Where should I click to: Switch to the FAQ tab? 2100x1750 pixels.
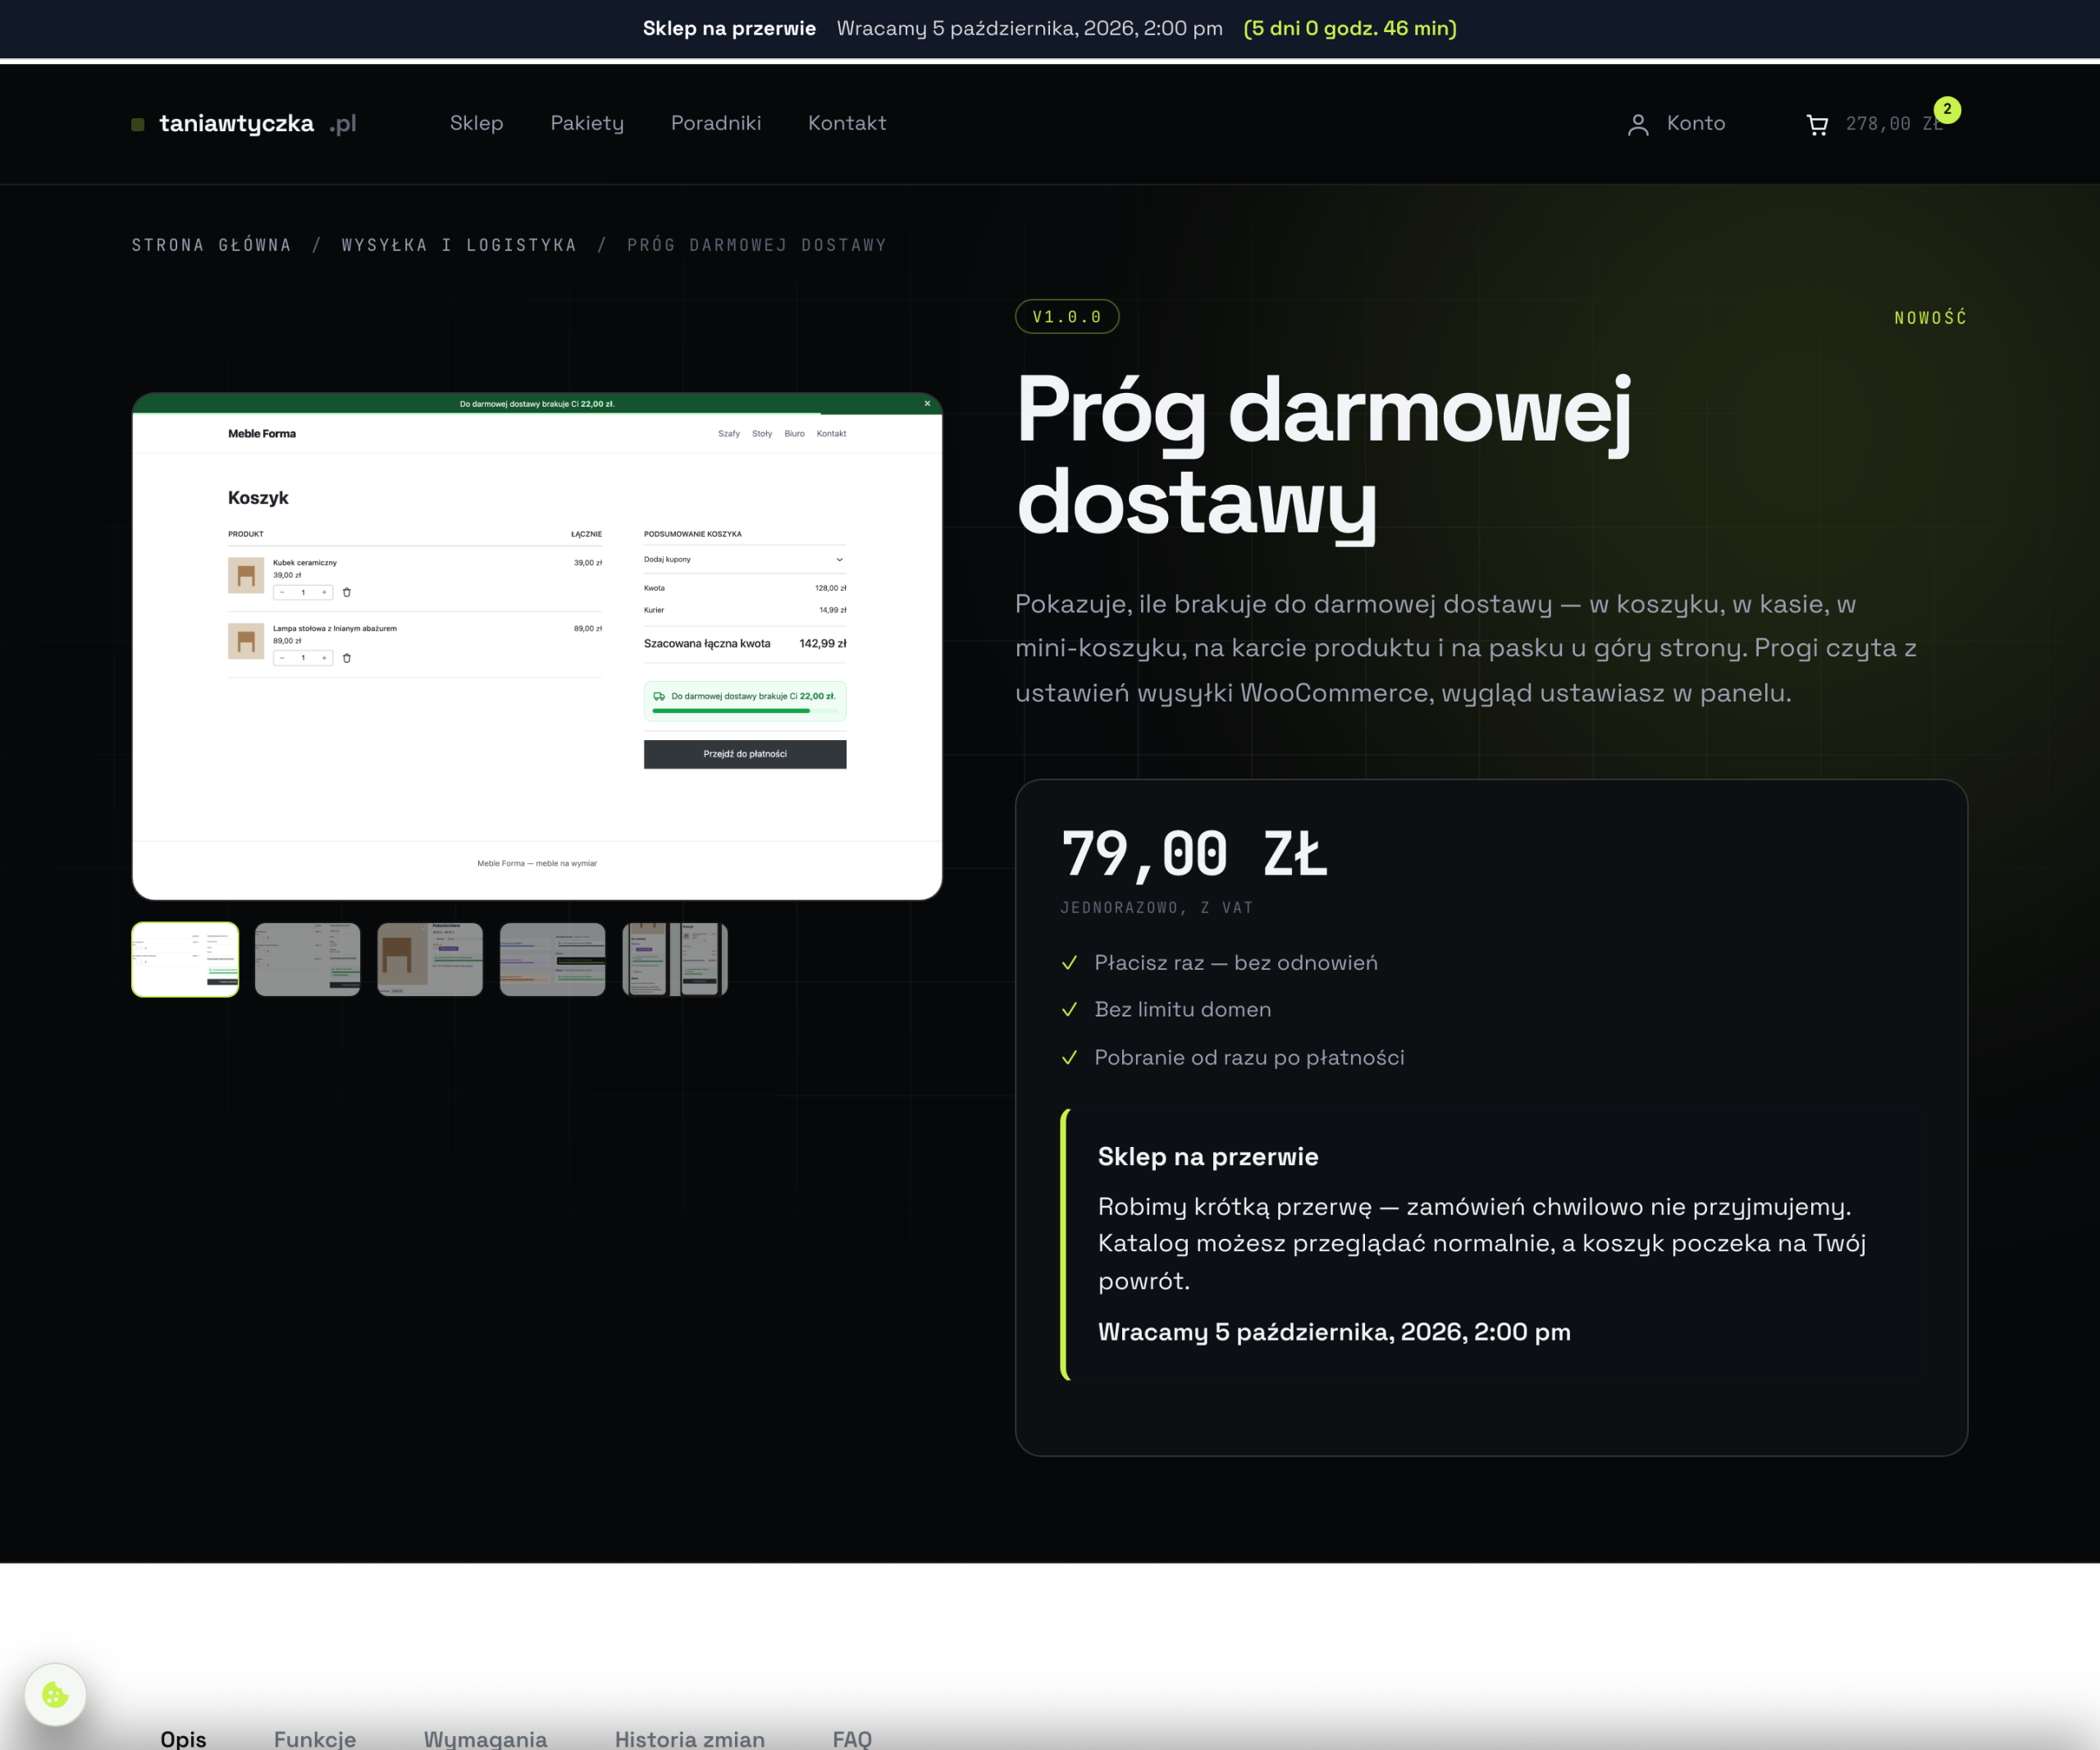pyautogui.click(x=852, y=1738)
